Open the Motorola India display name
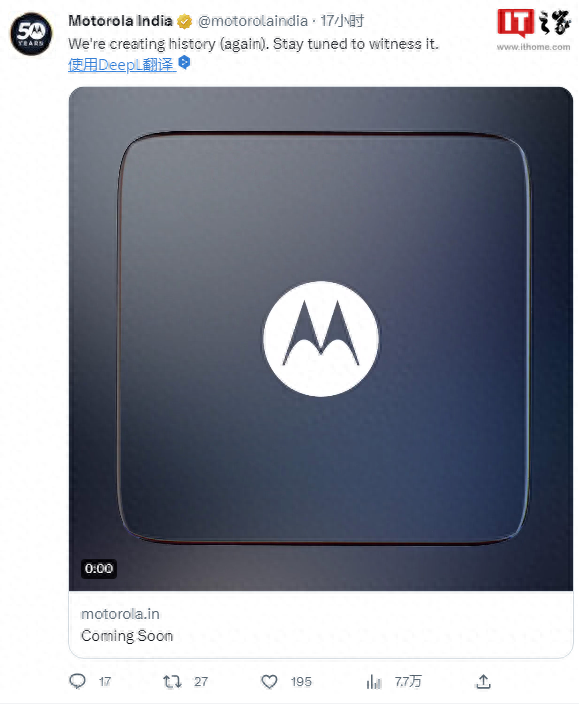 [x=120, y=21]
